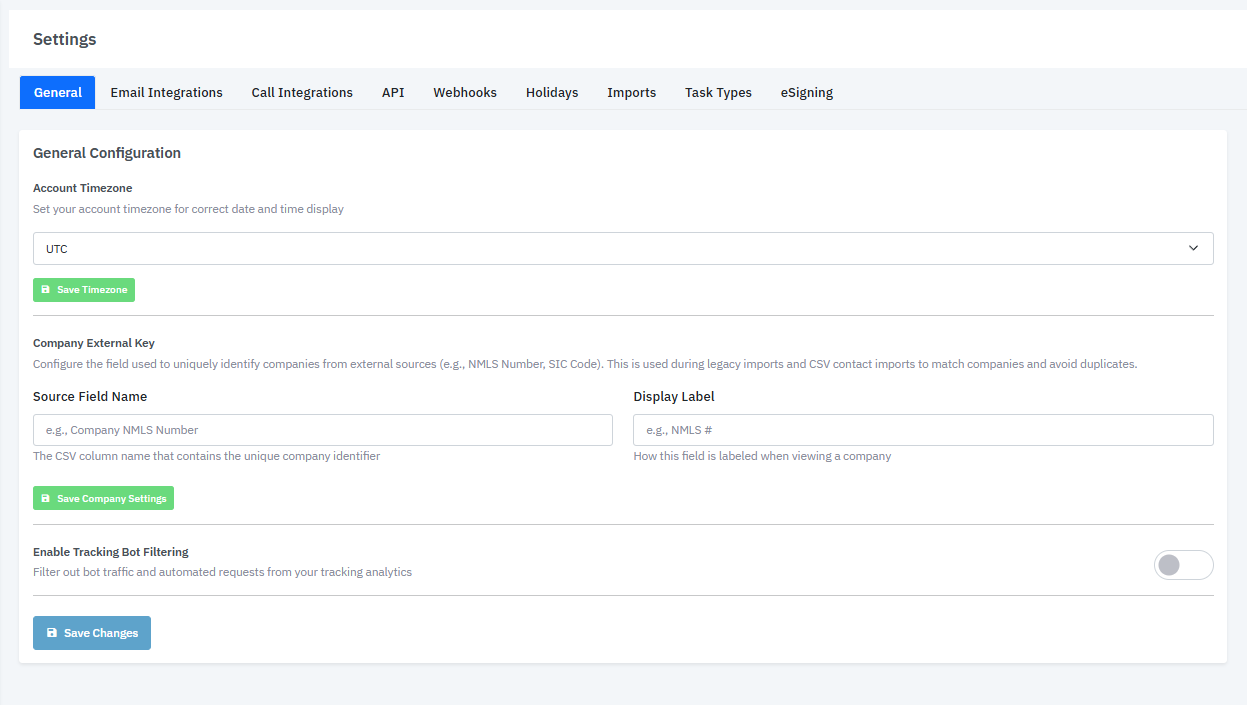1247x705 pixels.
Task: Click the save icon inside Save Company Settings
Action: [x=45, y=497]
